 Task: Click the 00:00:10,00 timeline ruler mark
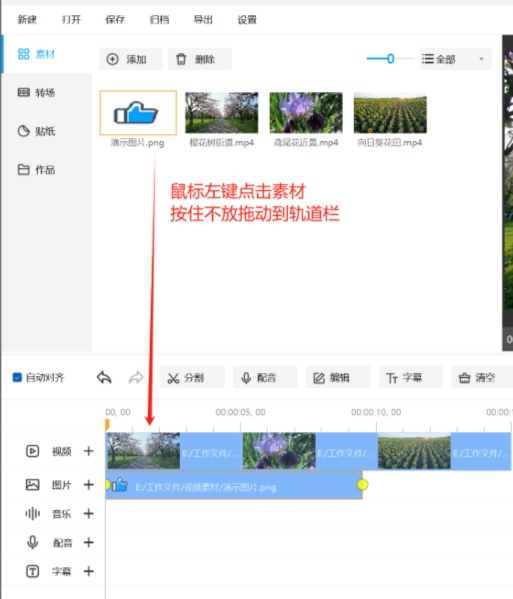pyautogui.click(x=376, y=412)
